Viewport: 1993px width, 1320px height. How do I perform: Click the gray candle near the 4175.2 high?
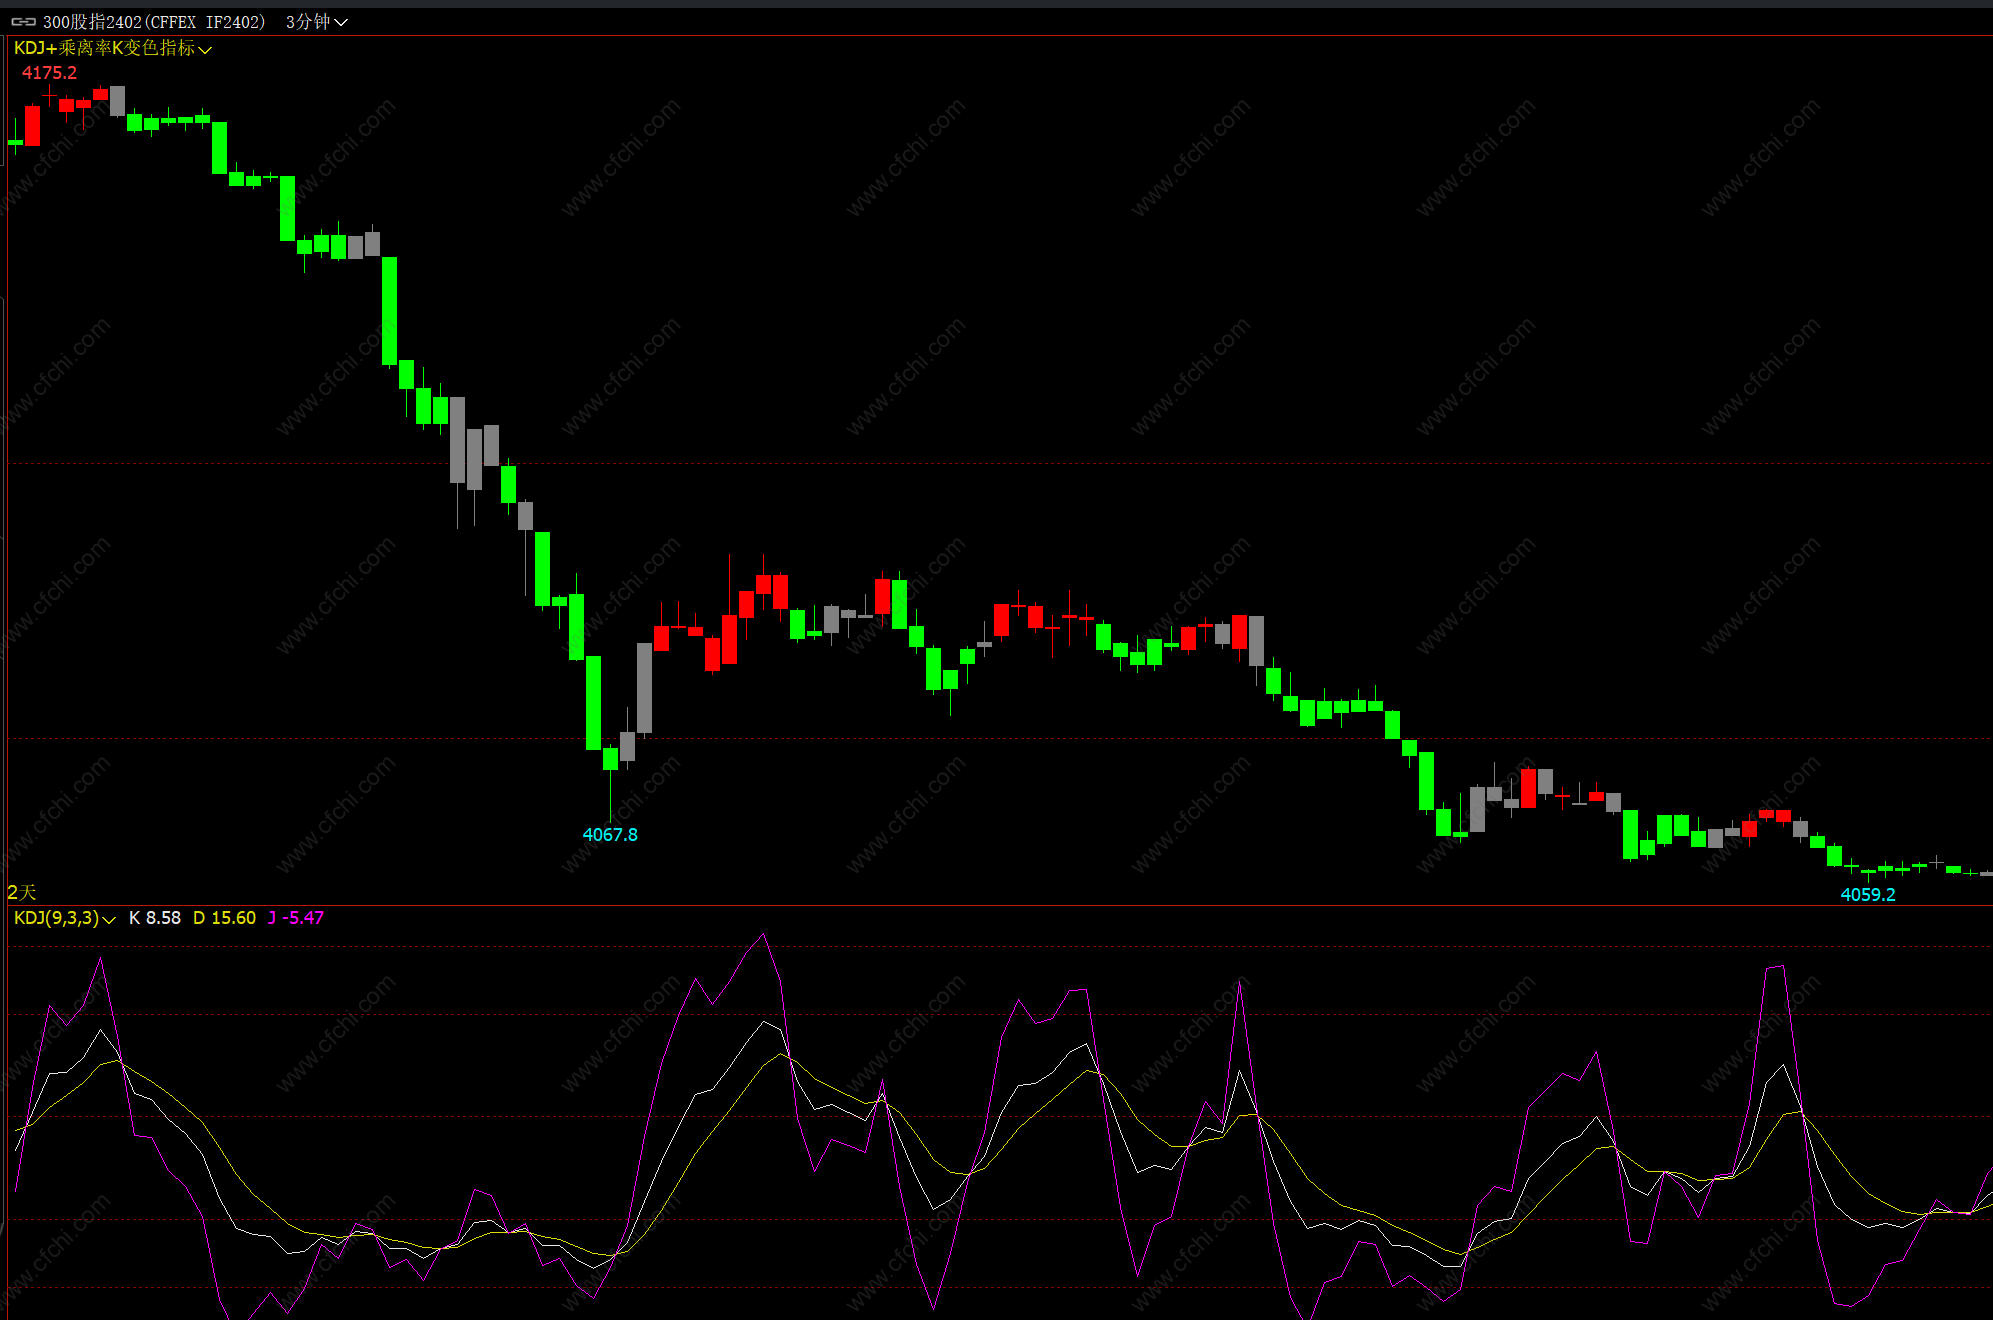(118, 100)
